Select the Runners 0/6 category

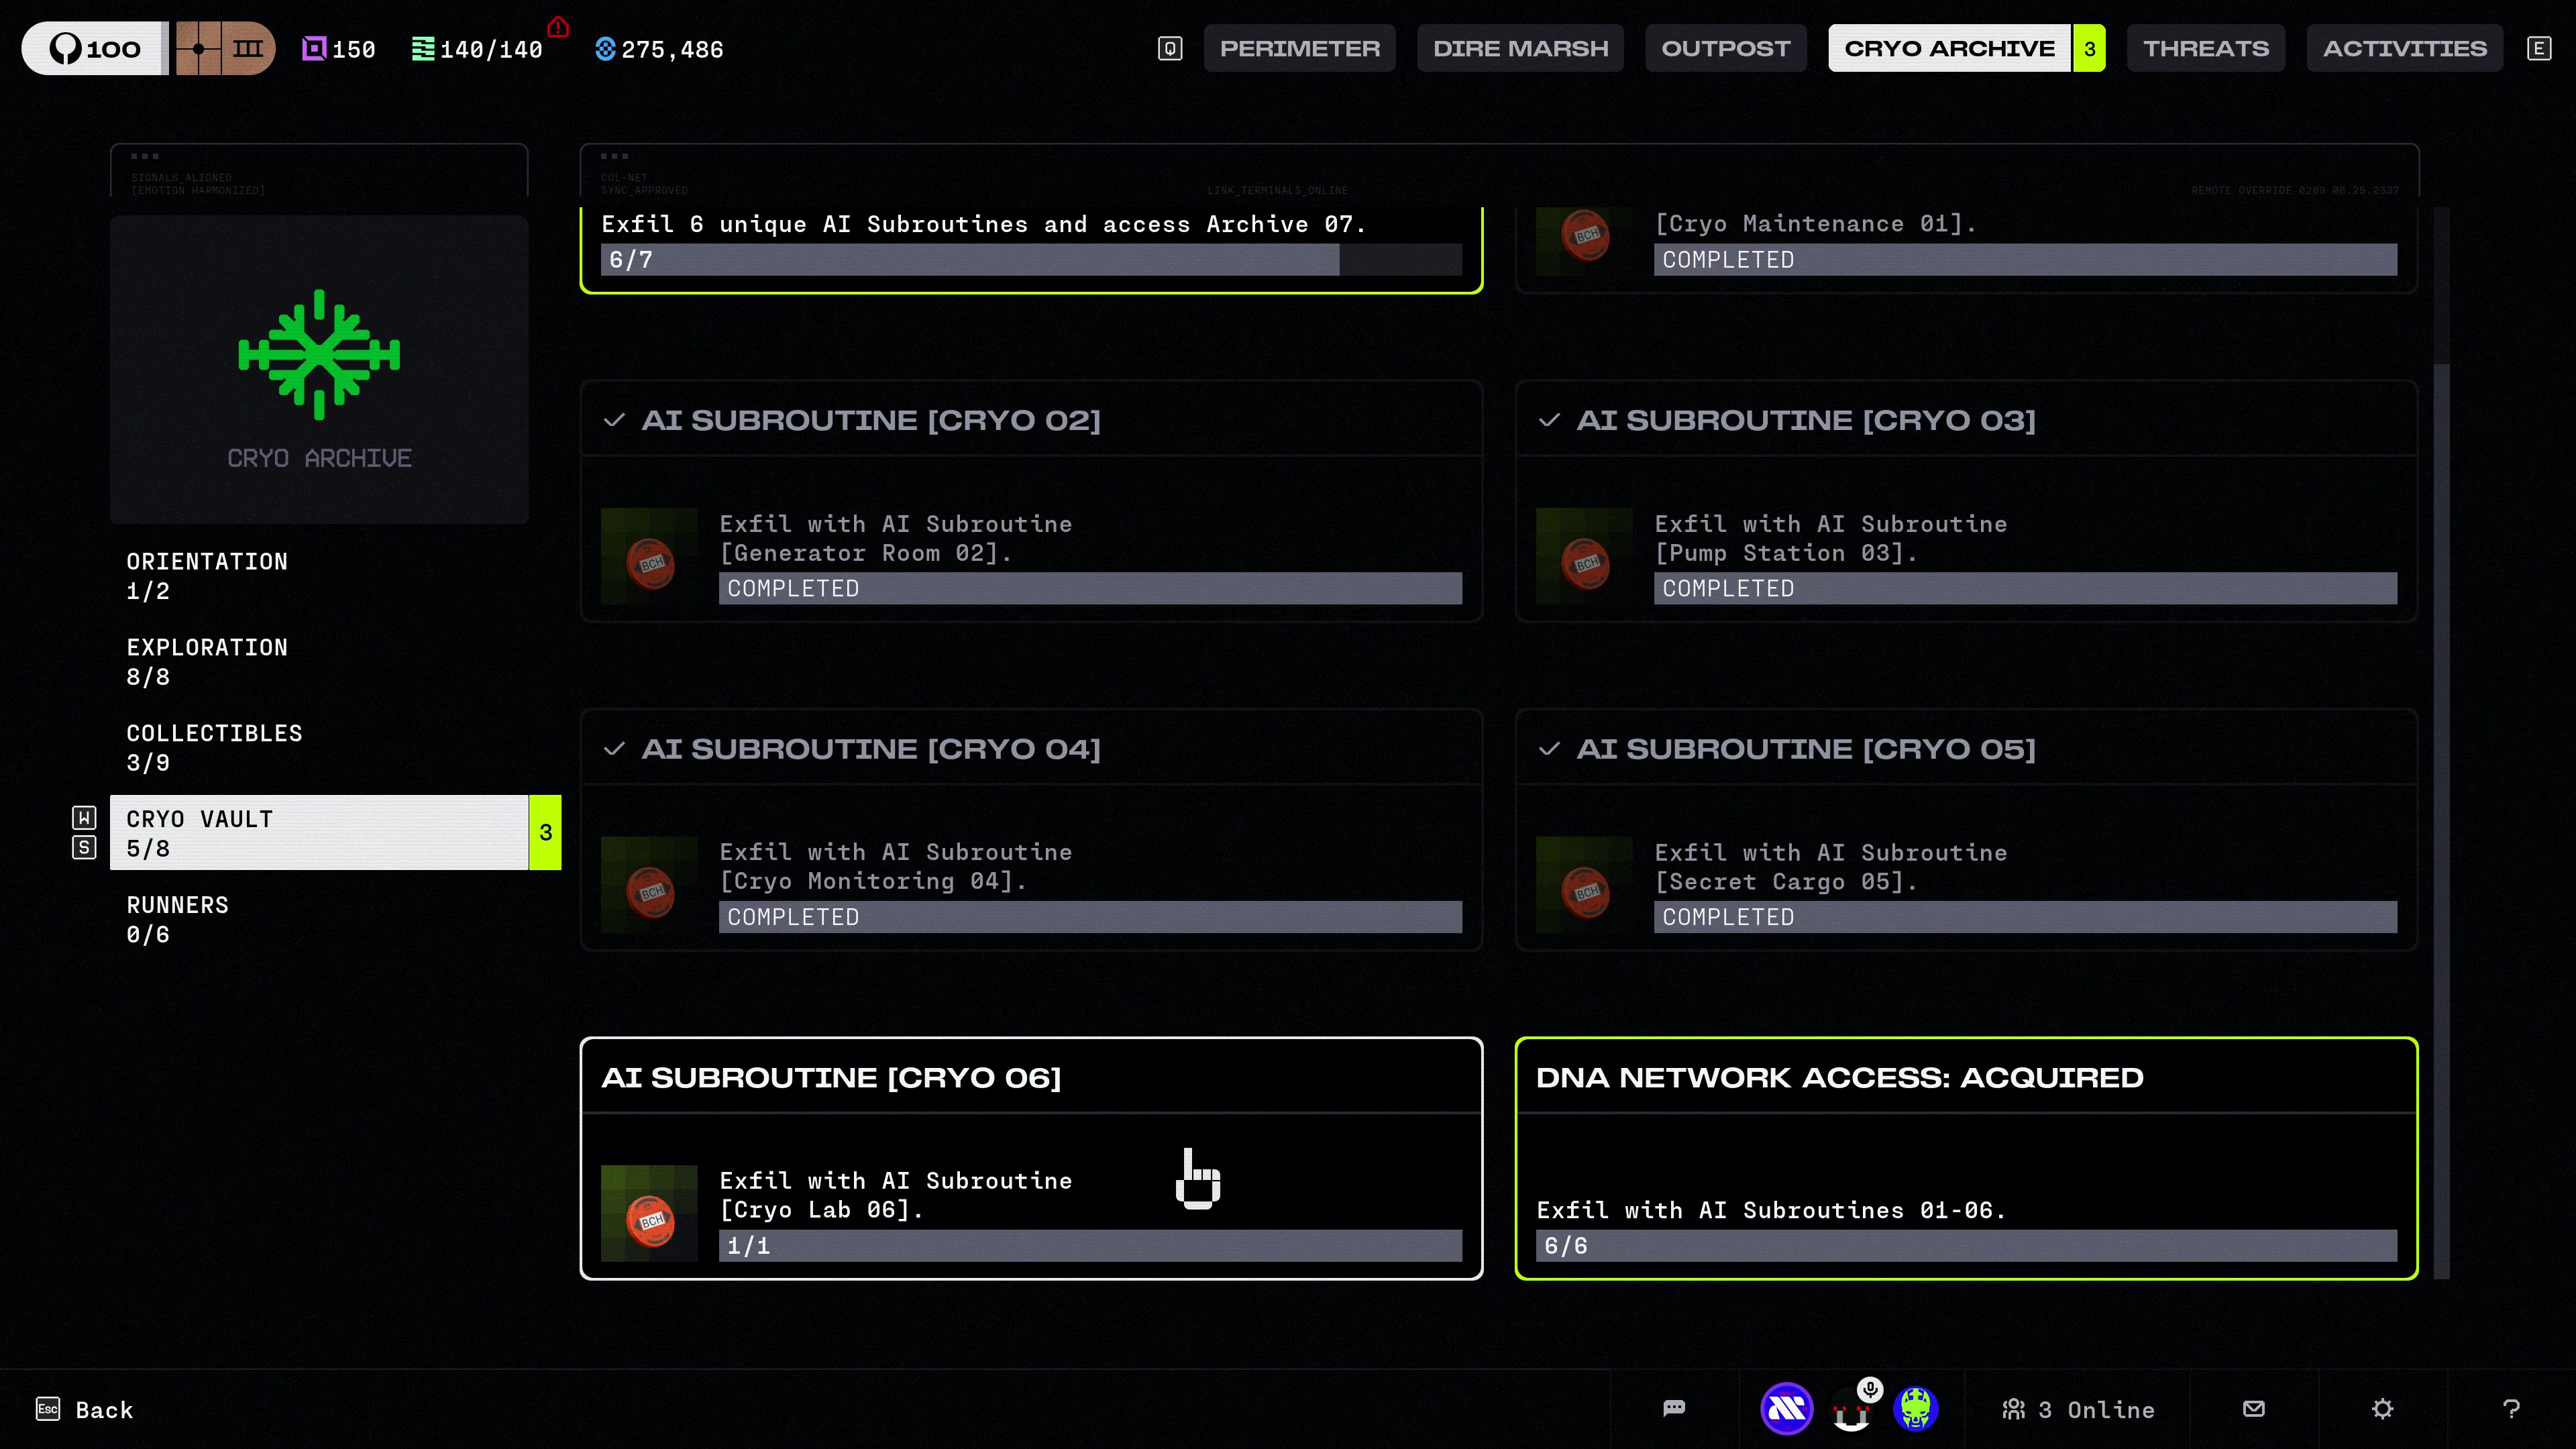point(319,920)
